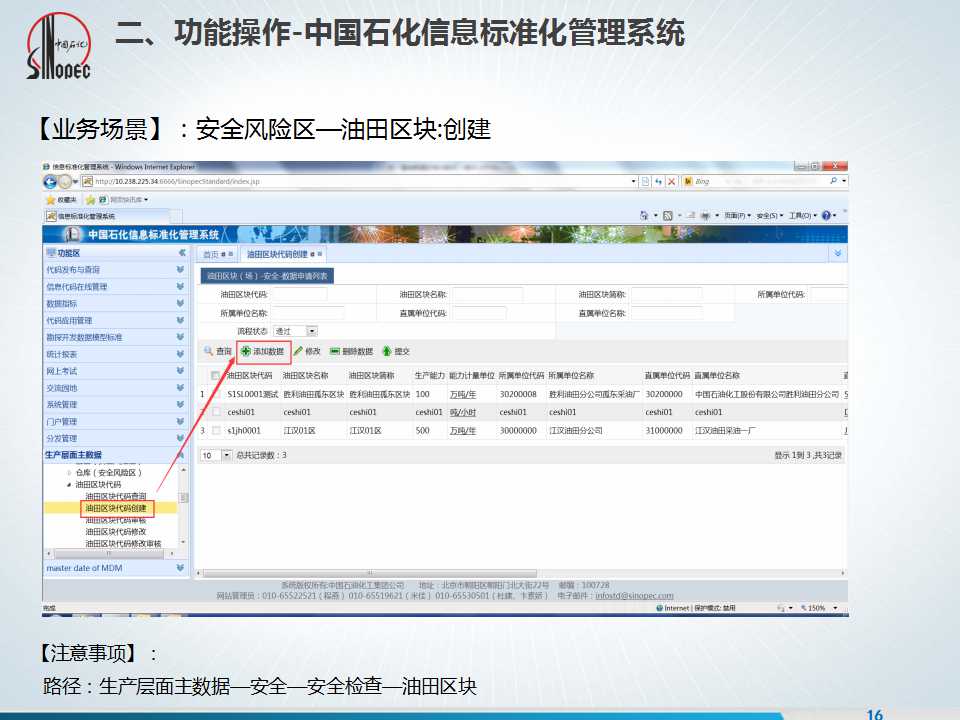Open the 安全(S) menu

pyautogui.click(x=770, y=216)
